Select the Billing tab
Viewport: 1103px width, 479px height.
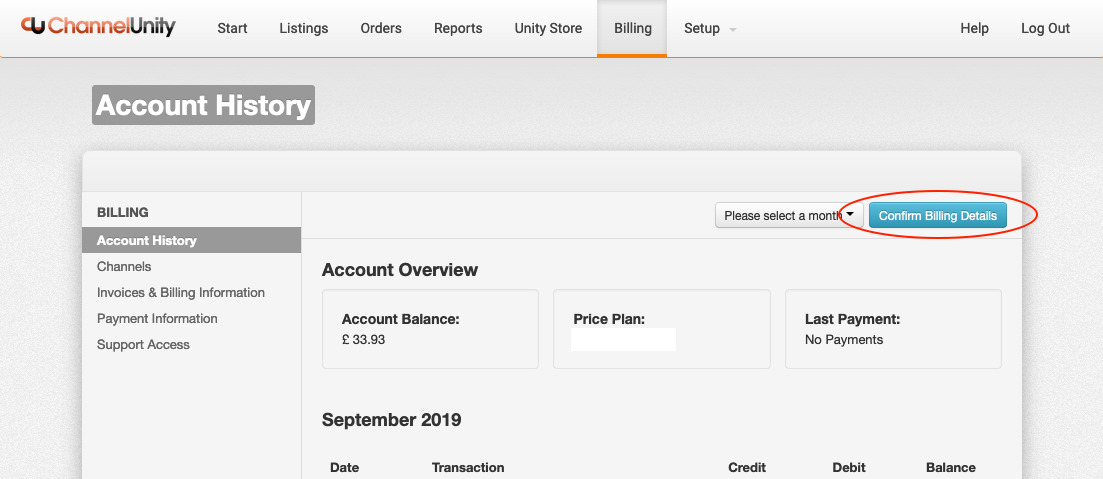point(632,28)
